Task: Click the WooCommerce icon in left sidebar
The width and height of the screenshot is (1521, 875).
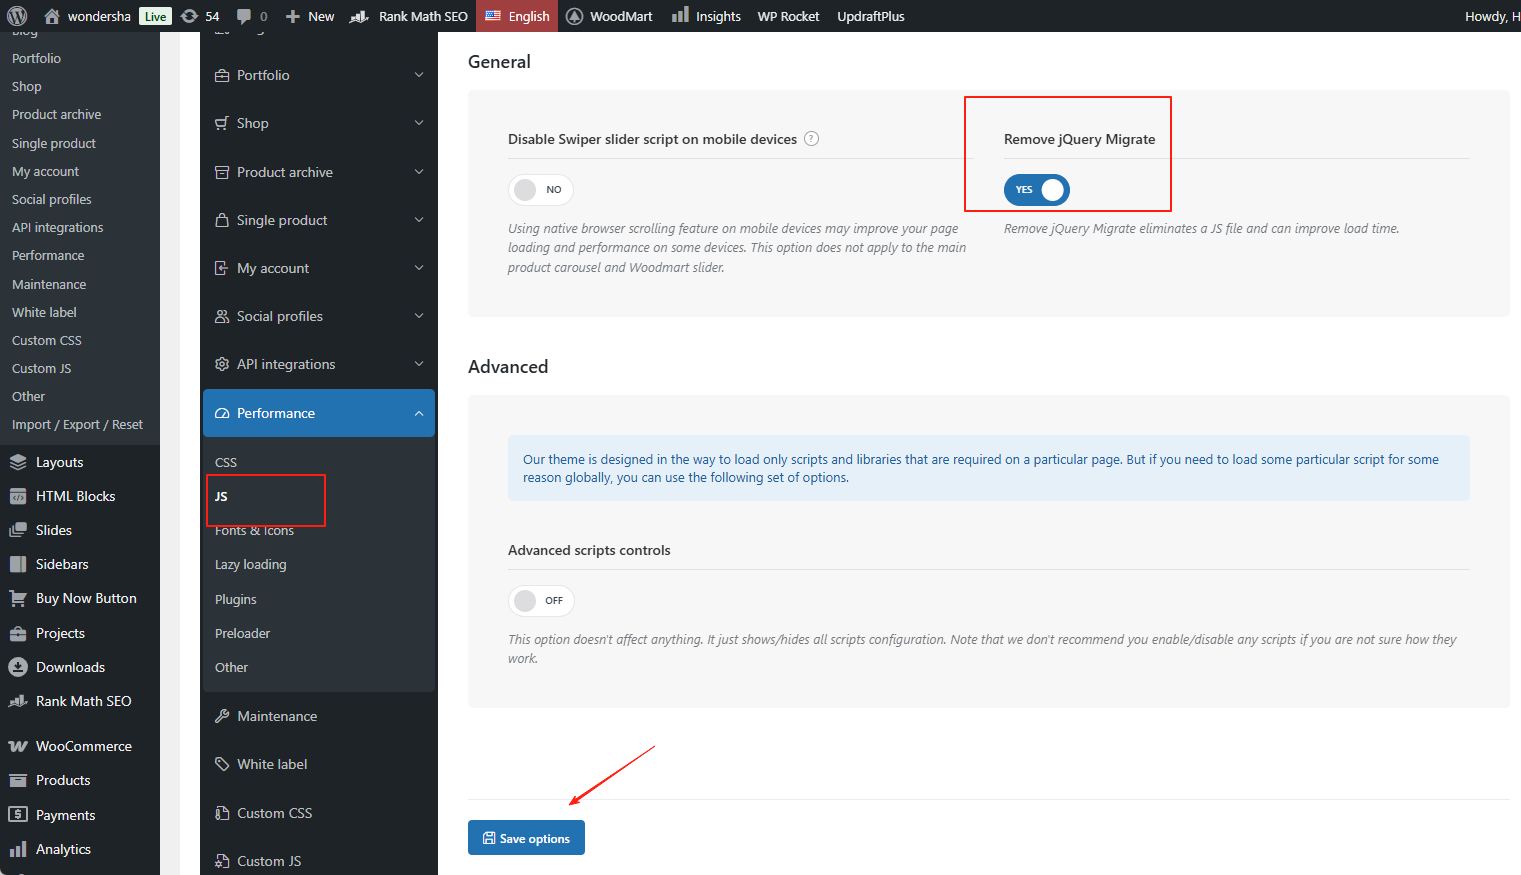Action: coord(18,746)
